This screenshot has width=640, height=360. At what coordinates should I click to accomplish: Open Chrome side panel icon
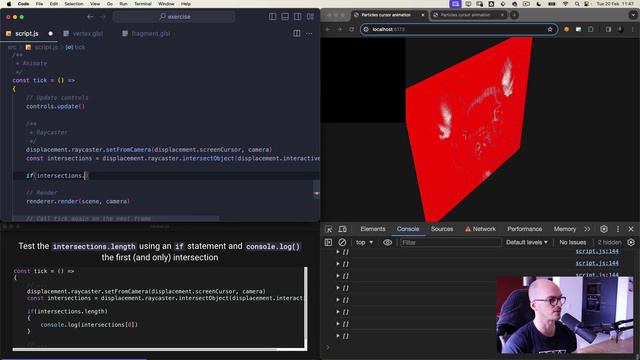coord(608,29)
